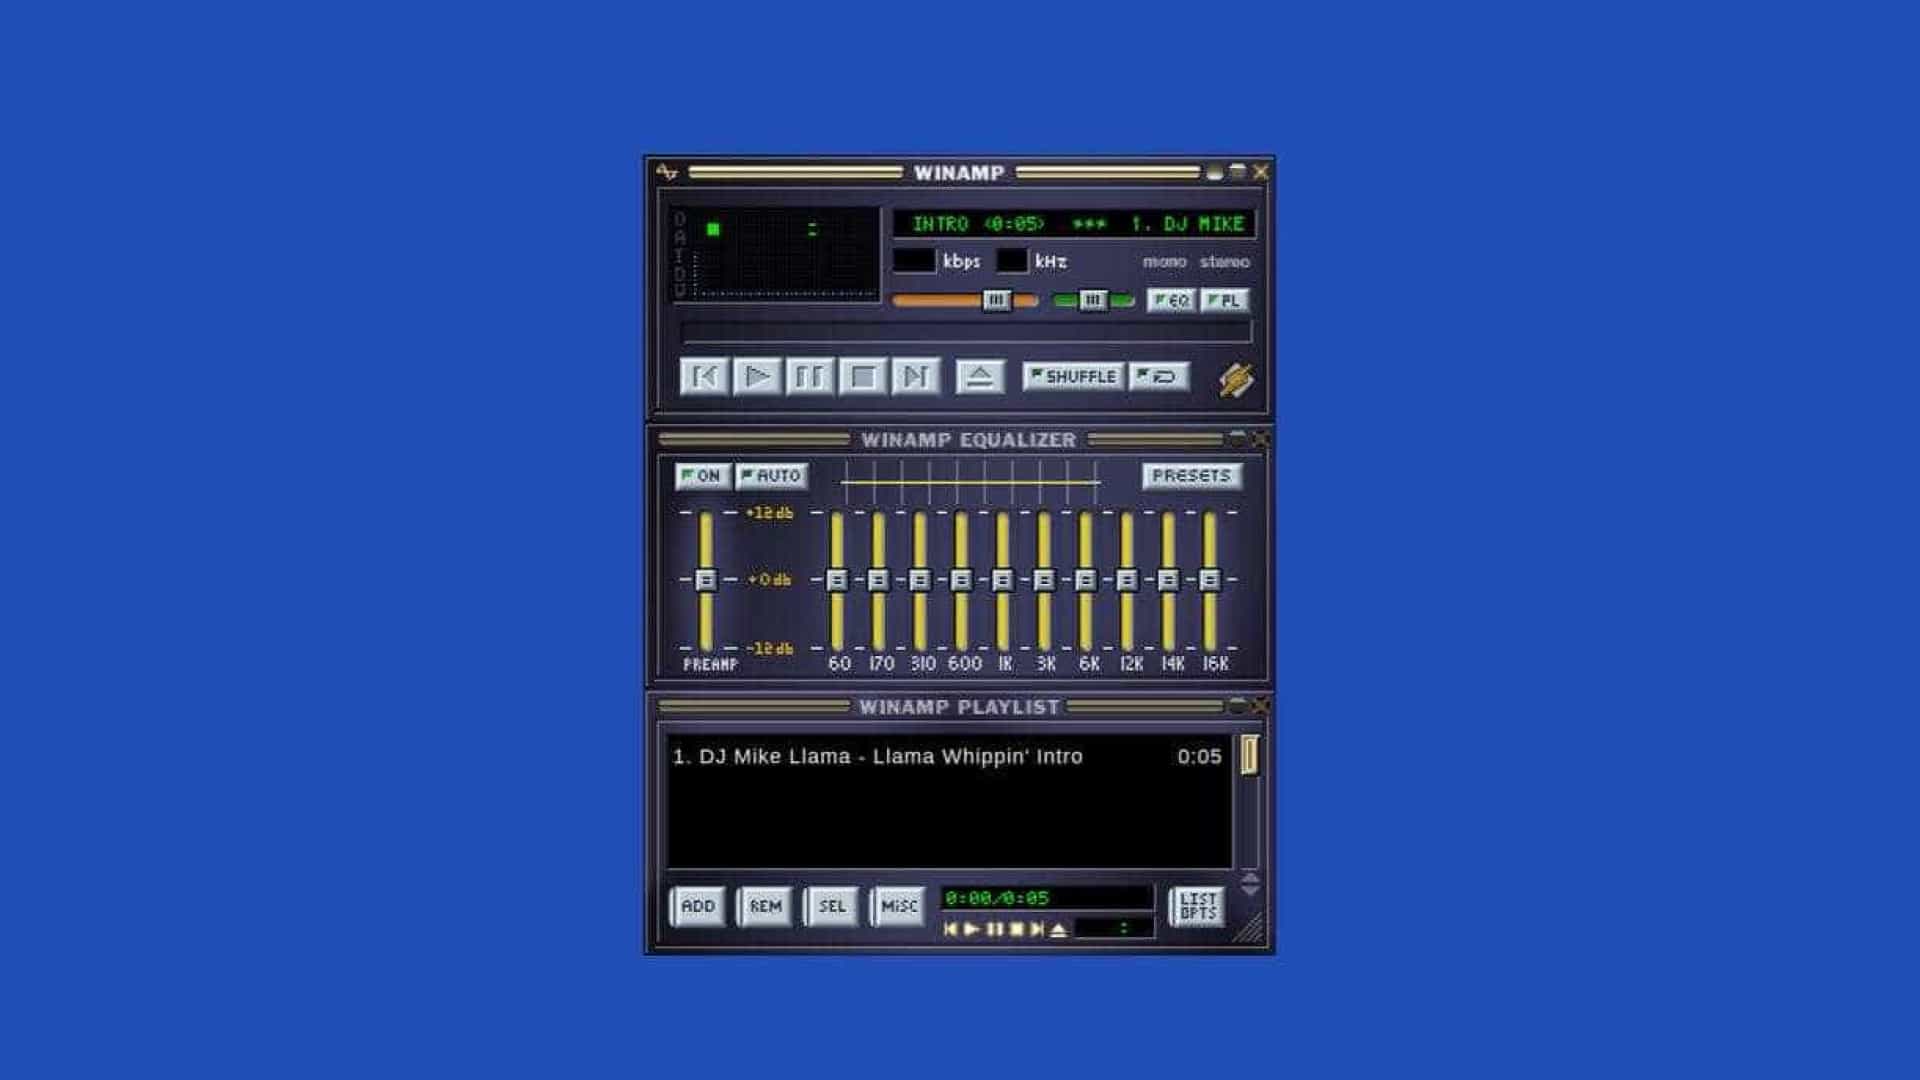The width and height of the screenshot is (1920, 1080).
Task: Click the equalizer curve graph
Action: [971, 482]
